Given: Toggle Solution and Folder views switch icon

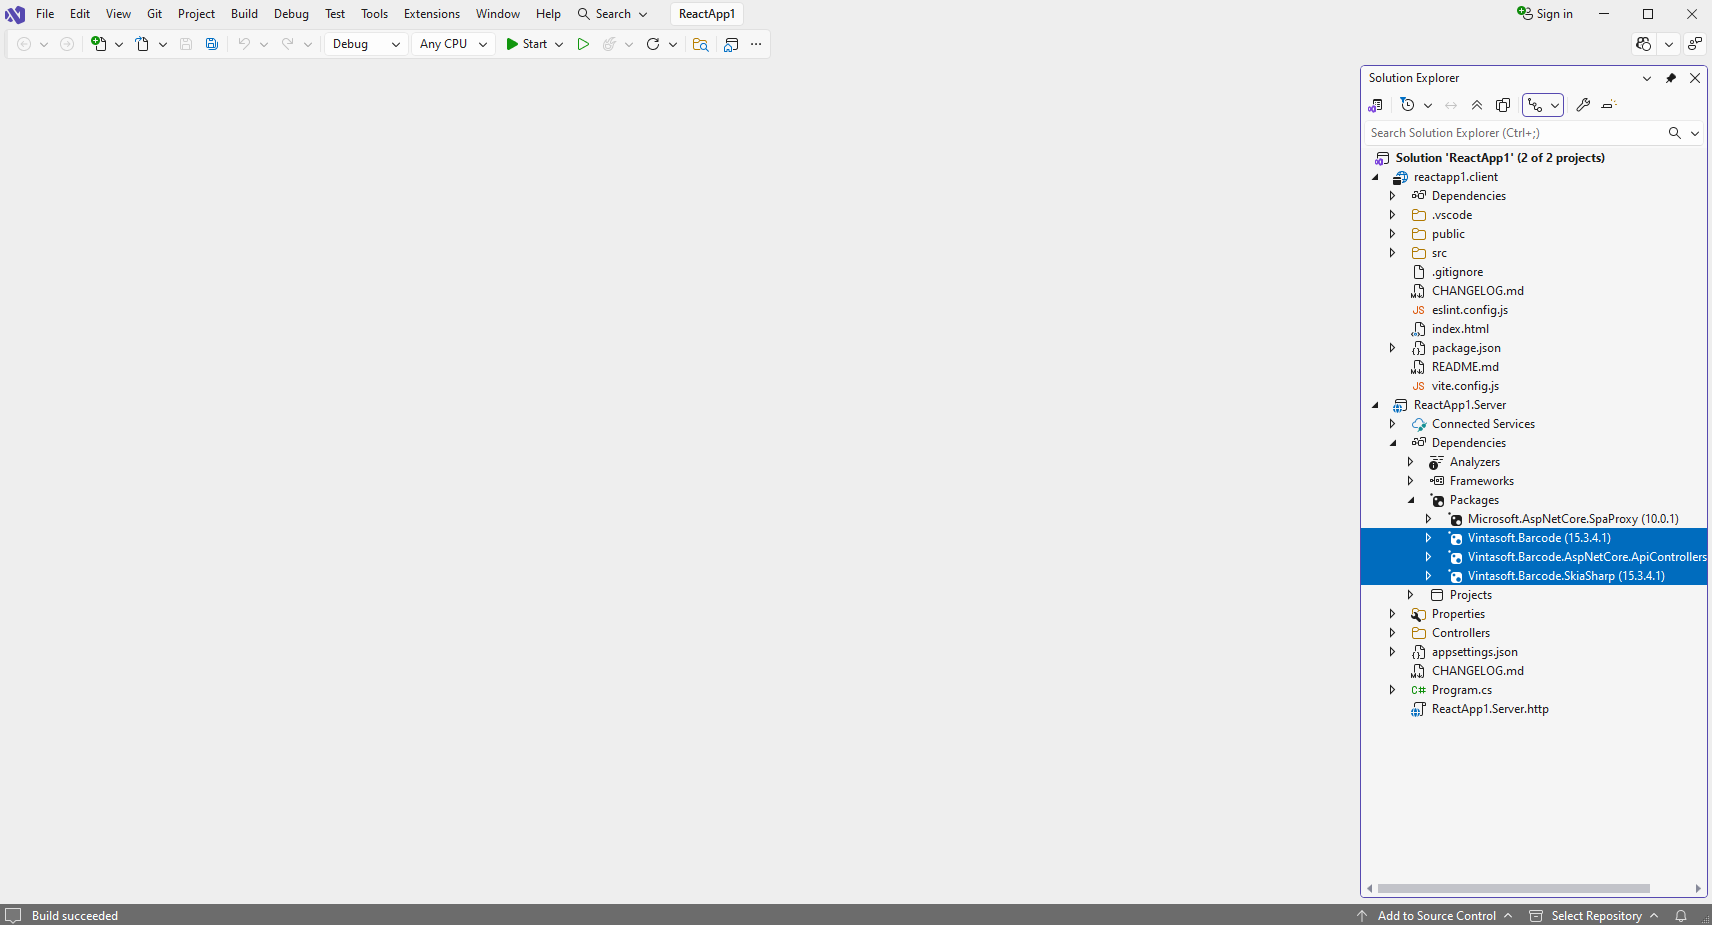Looking at the screenshot, I should pyautogui.click(x=1376, y=105).
